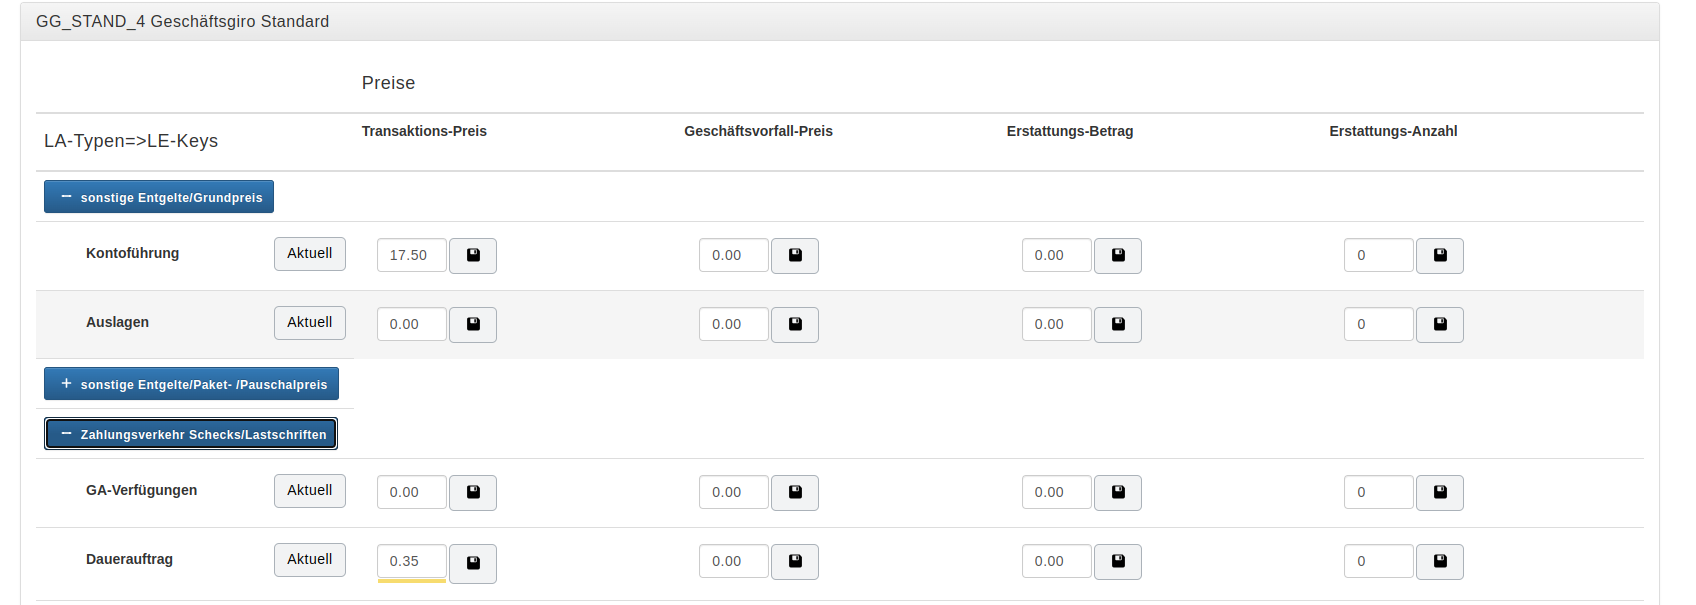Save Dauerauftrag Erstattungs-Anzahl value
The width and height of the screenshot is (1696, 605).
pos(1440,562)
